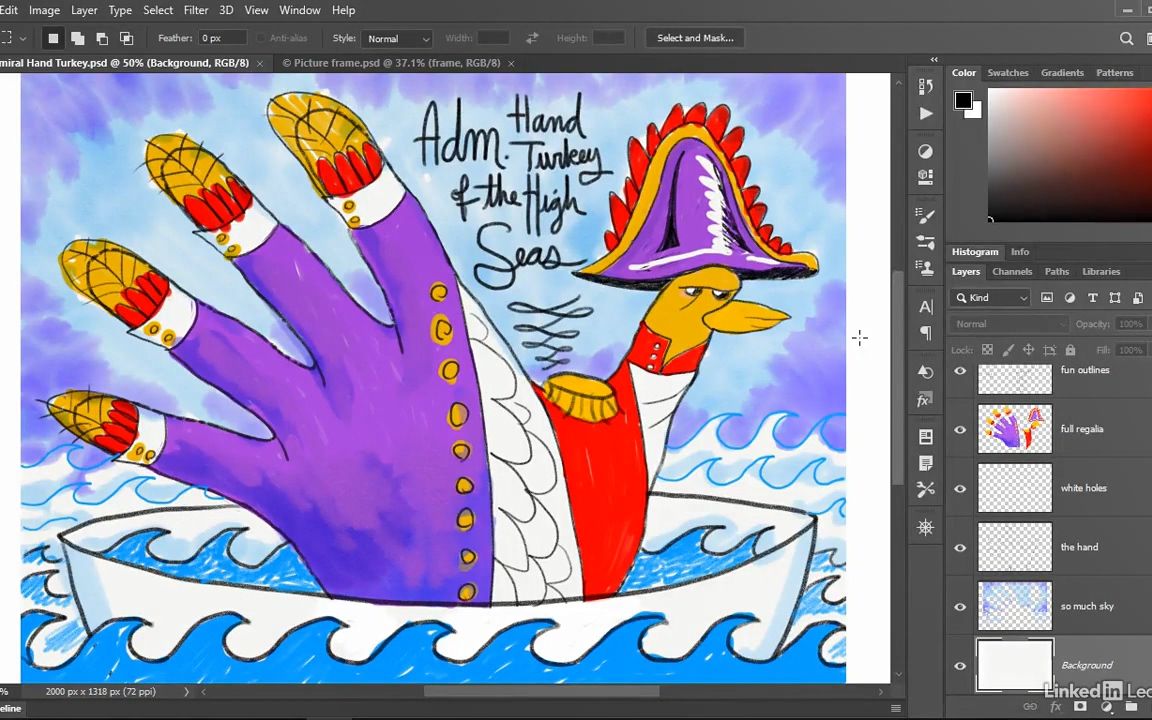
Task: Open the layer blend mode dropdown
Action: point(1008,323)
